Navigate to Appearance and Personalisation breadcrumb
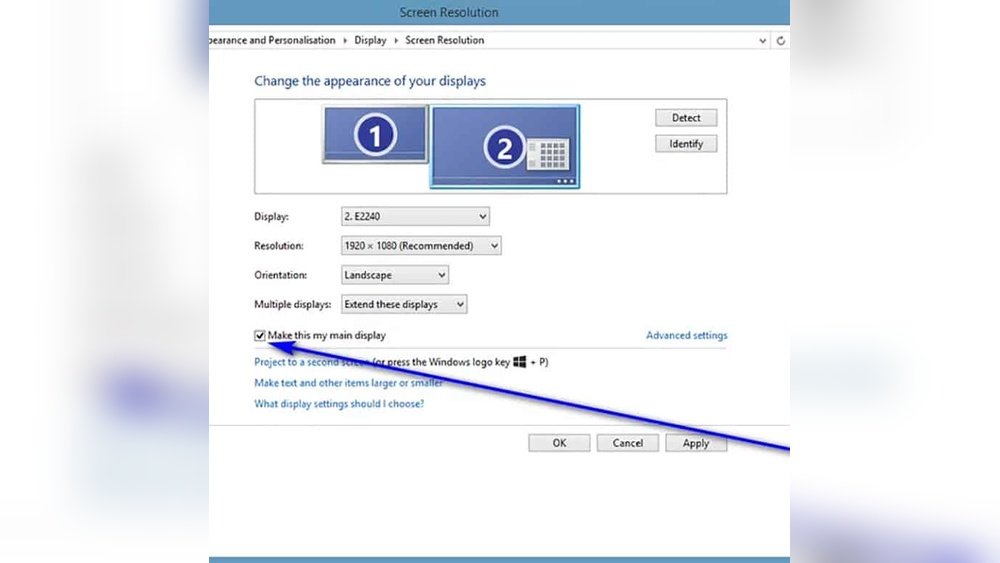Screen dimensions: 1000x563 point(270,41)
